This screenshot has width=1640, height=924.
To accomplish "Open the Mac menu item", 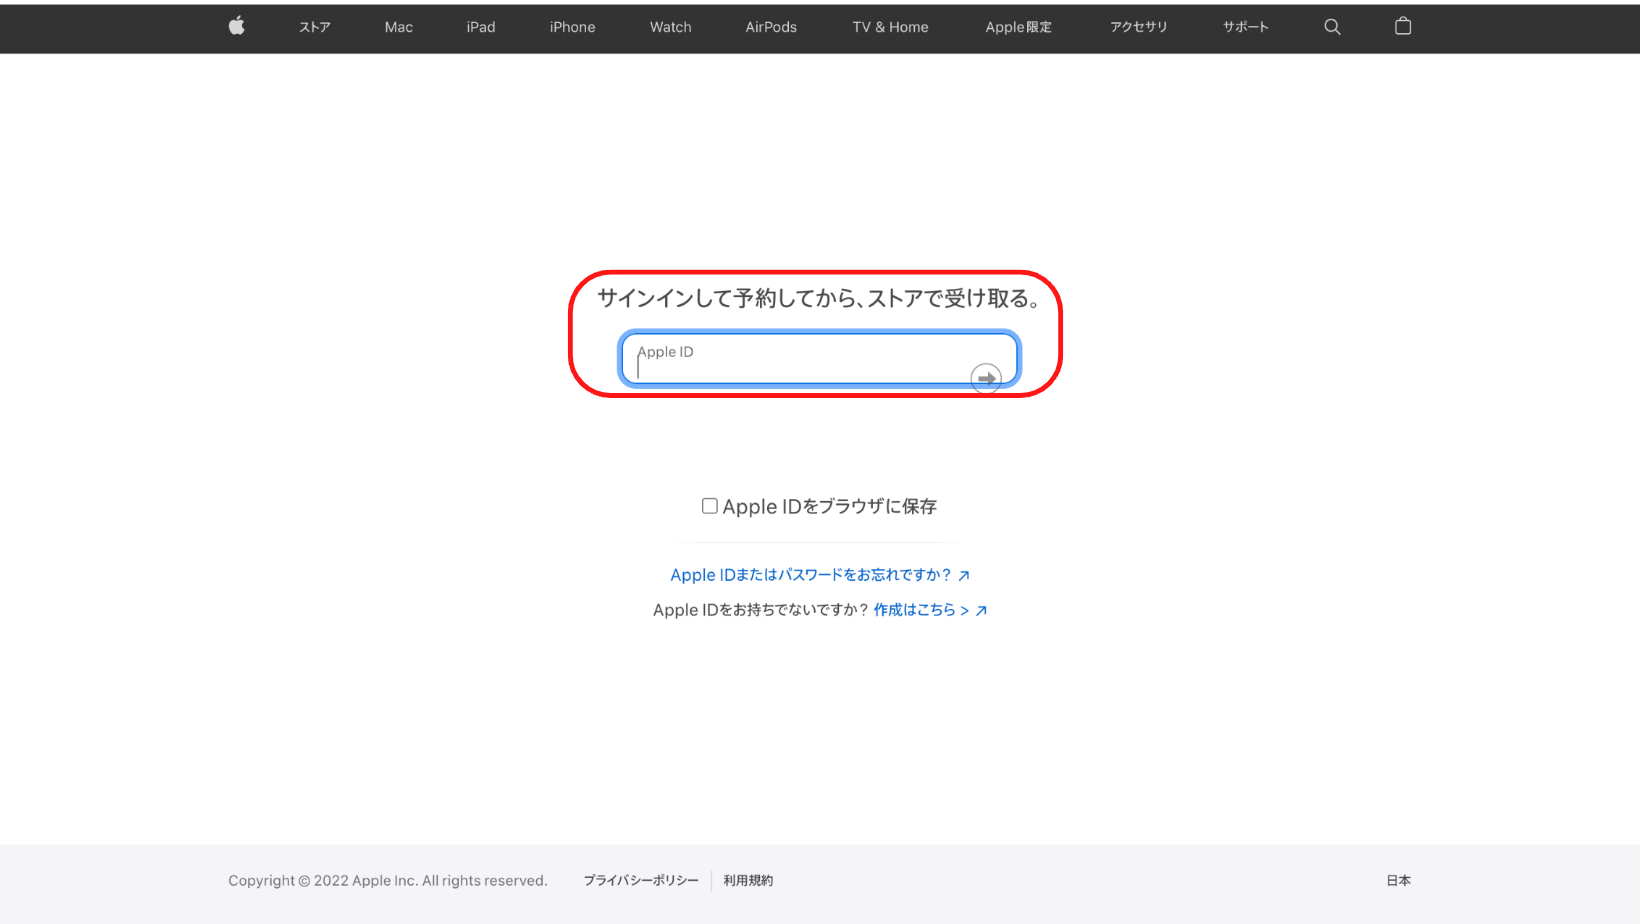I will (x=399, y=27).
